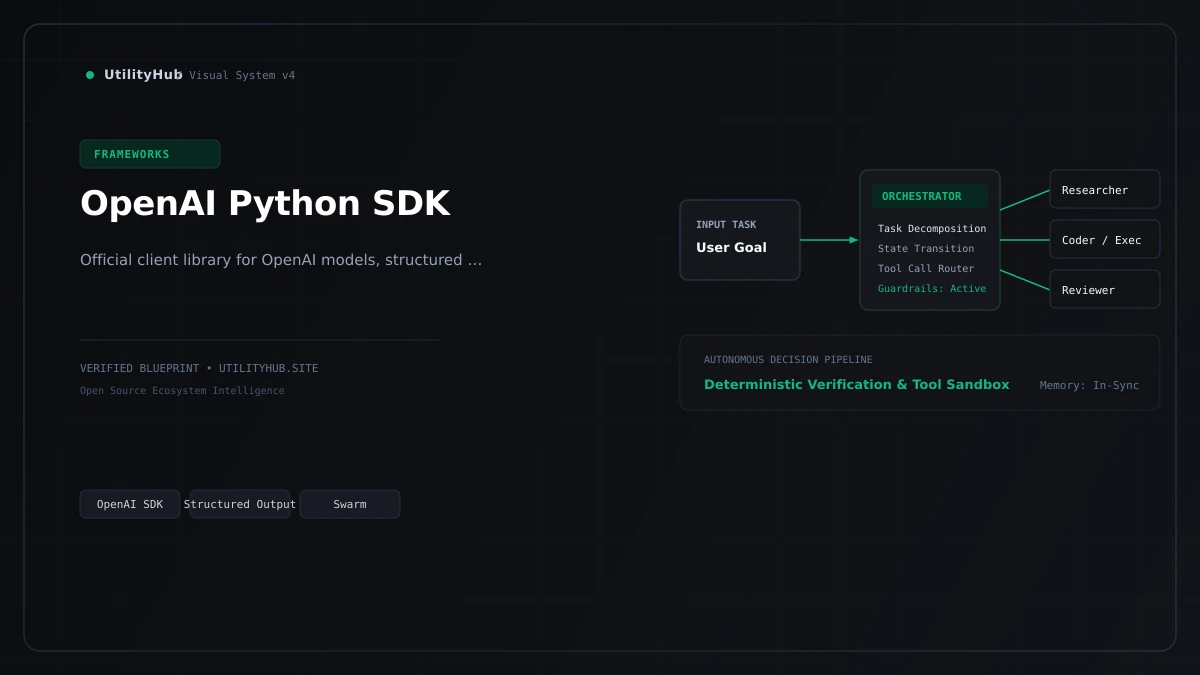This screenshot has height=675, width=1200.
Task: Select the Structured Output tag
Action: [240, 504]
